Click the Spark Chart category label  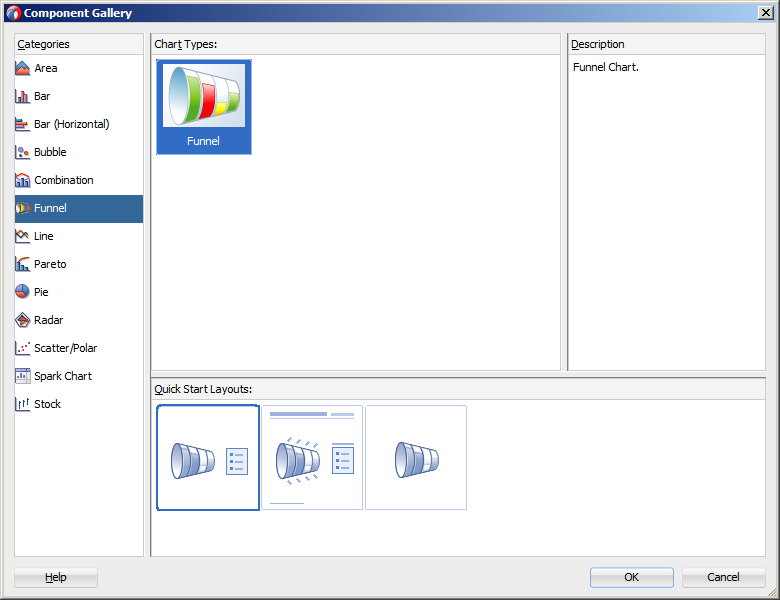pos(63,376)
